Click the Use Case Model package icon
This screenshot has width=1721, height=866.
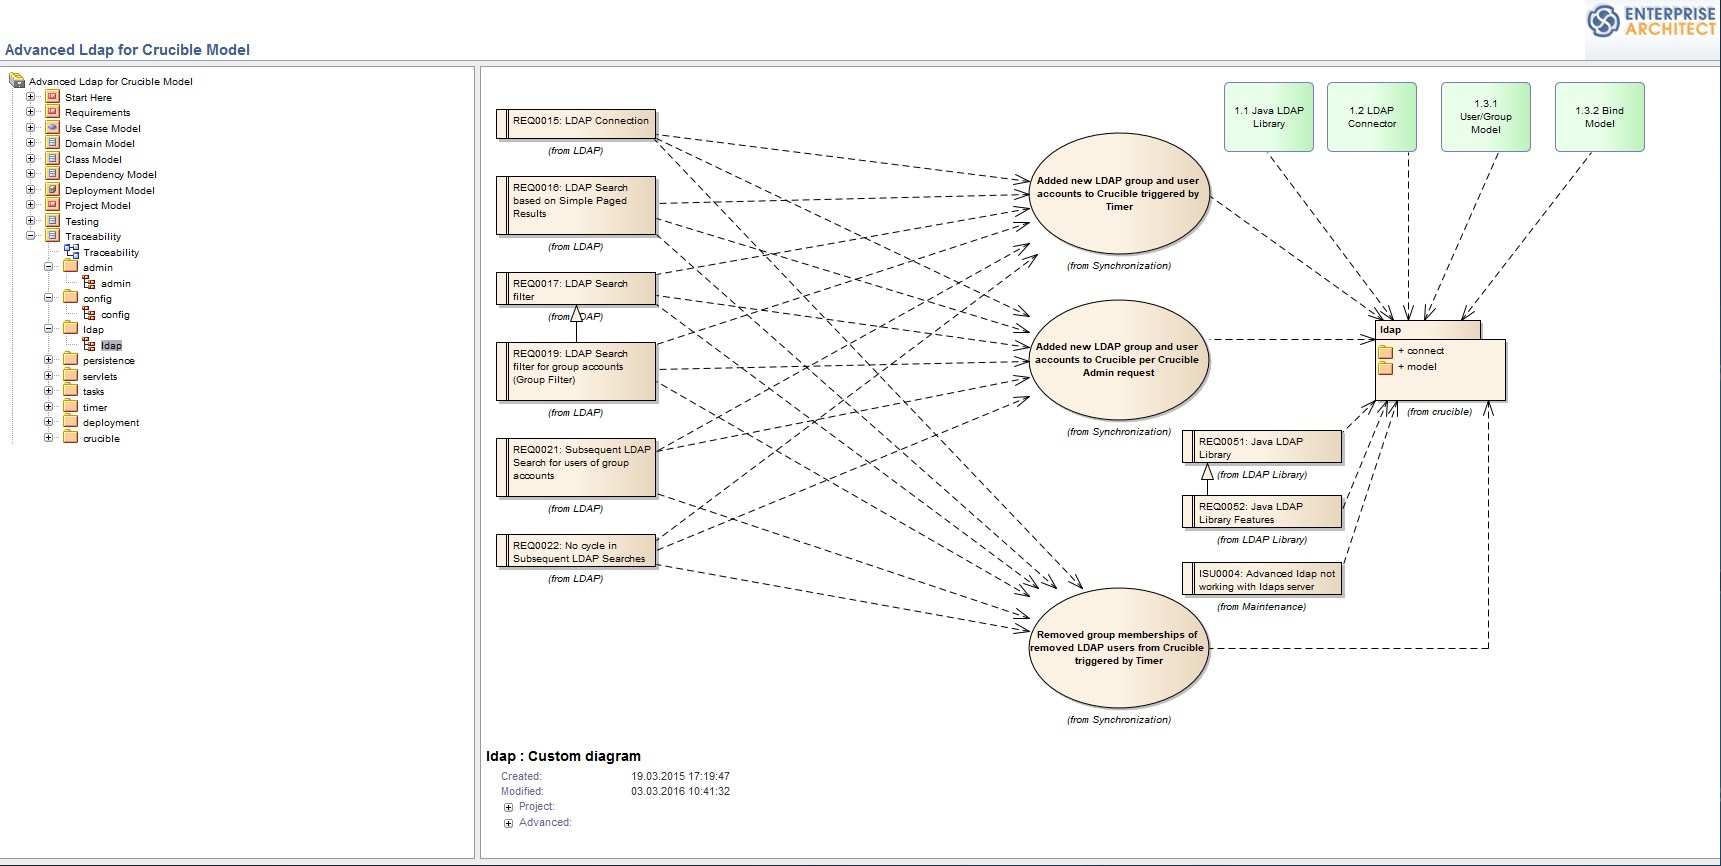tap(53, 128)
